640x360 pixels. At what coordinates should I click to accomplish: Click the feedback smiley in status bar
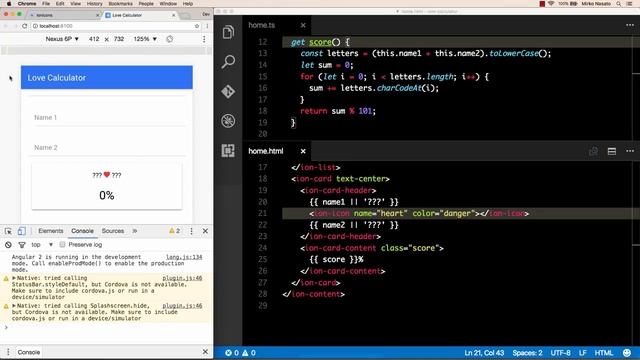627,353
